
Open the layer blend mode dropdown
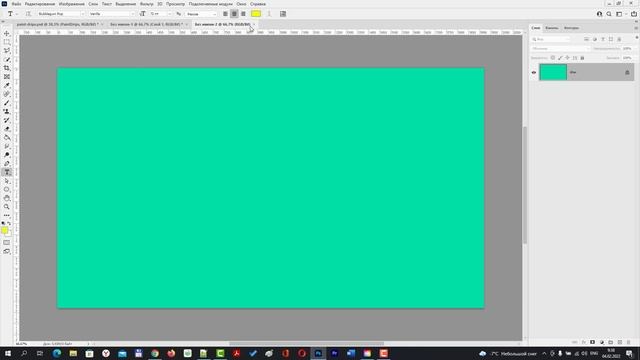561,49
